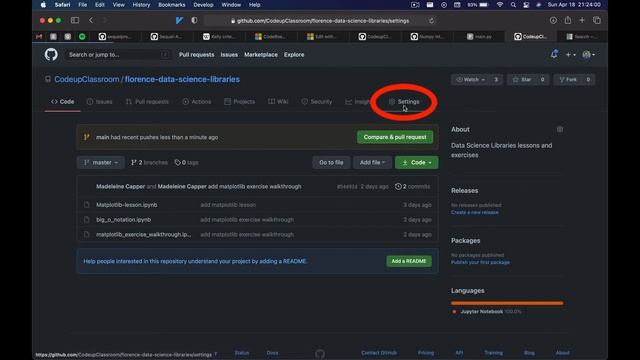Open the user avatar menu

[x=588, y=55]
